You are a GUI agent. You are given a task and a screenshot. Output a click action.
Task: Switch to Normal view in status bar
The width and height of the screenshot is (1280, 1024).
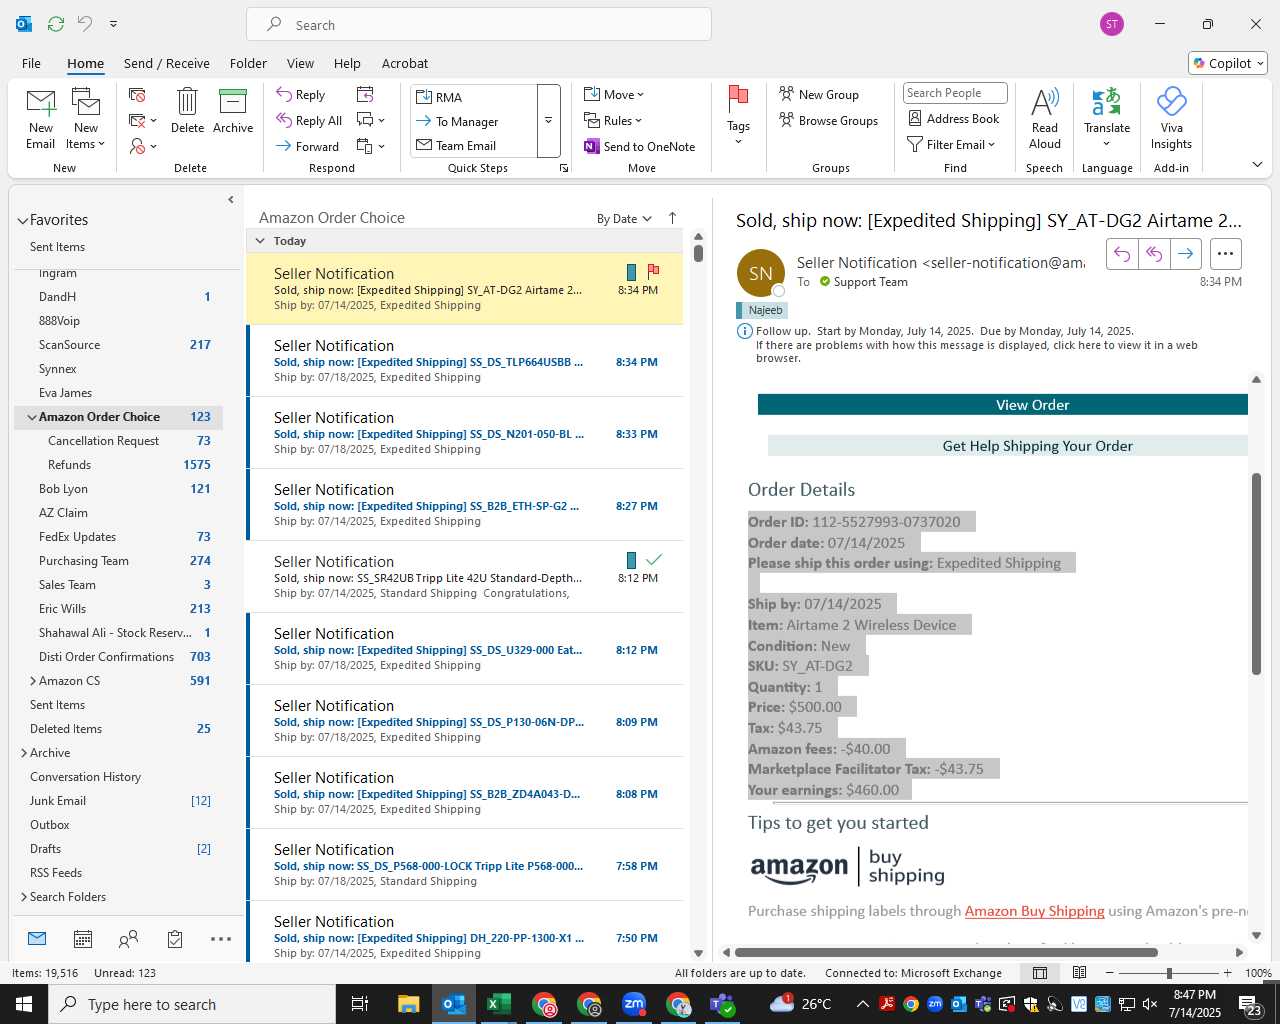[1040, 973]
